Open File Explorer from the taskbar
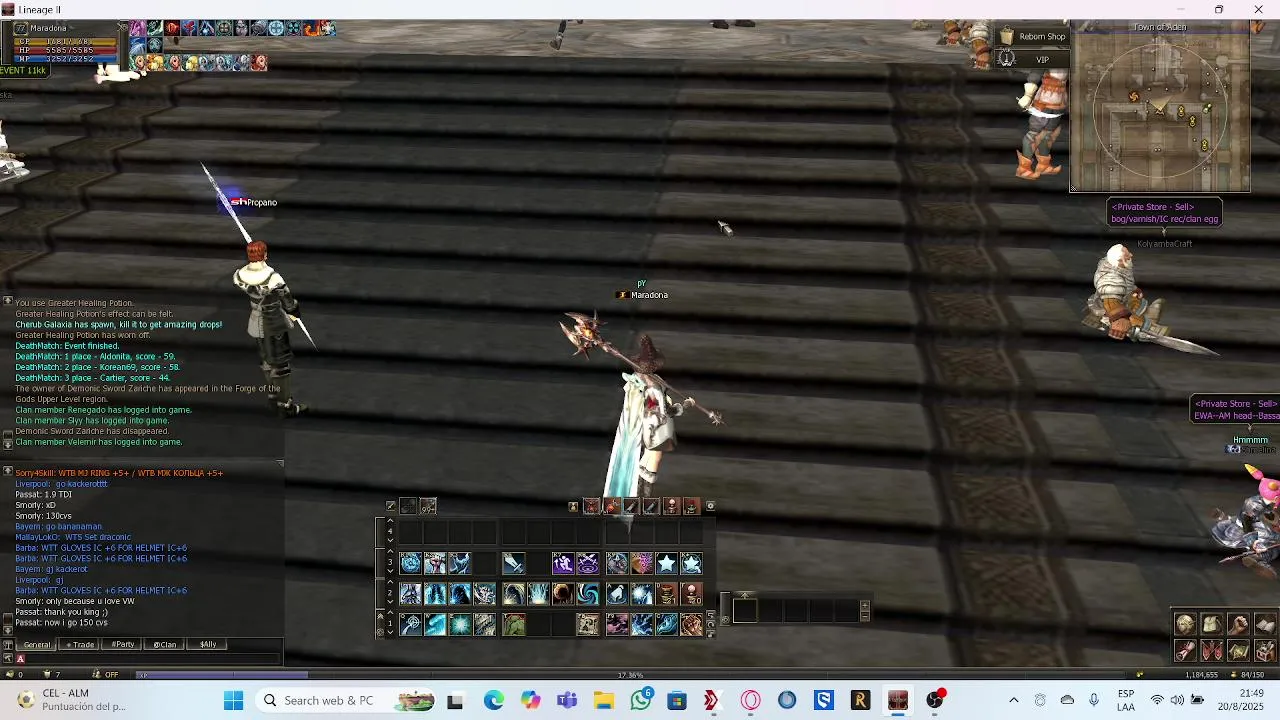This screenshot has height=720, width=1280. pyautogui.click(x=604, y=700)
